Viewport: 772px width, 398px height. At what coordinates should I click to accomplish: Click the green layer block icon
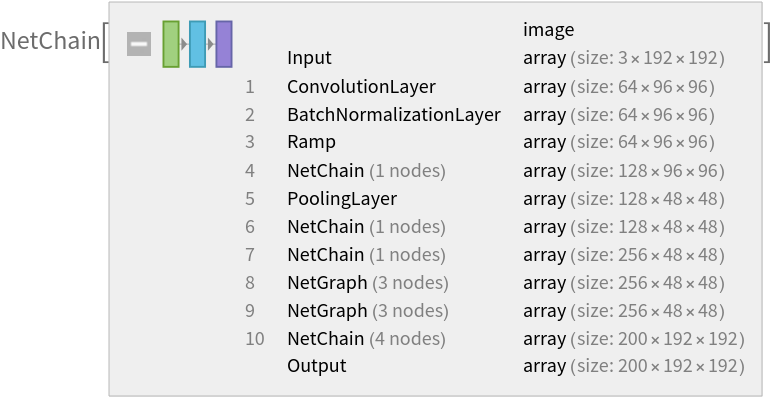[x=171, y=44]
